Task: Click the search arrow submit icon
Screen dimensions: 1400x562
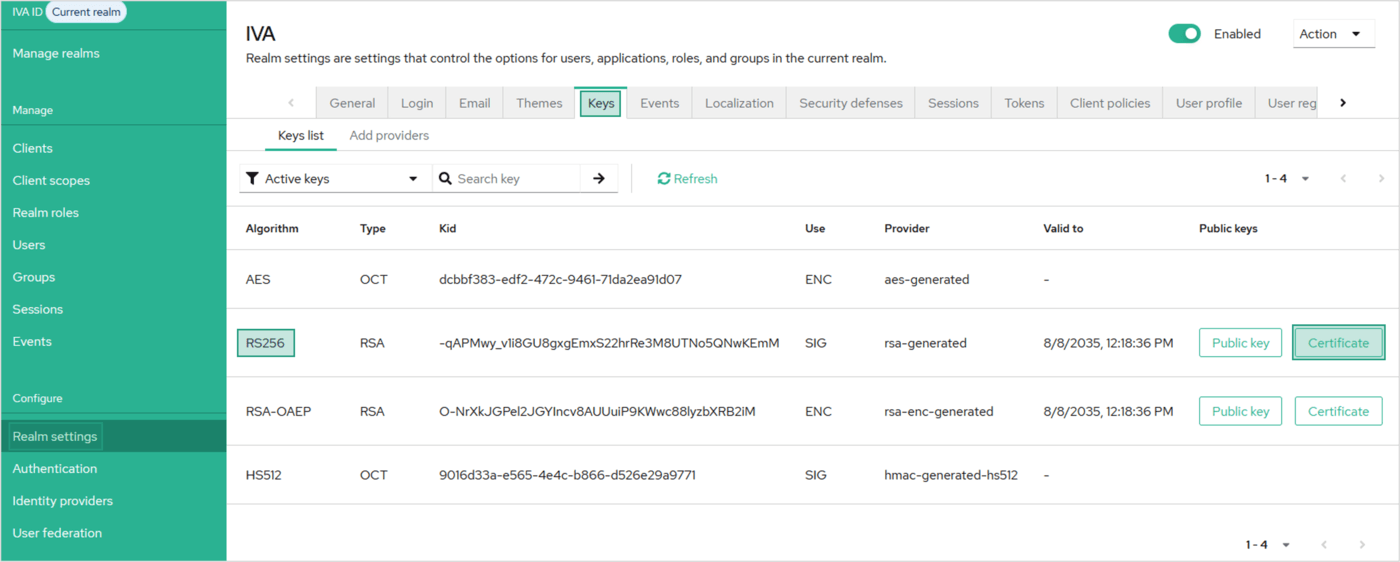Action: pos(598,179)
